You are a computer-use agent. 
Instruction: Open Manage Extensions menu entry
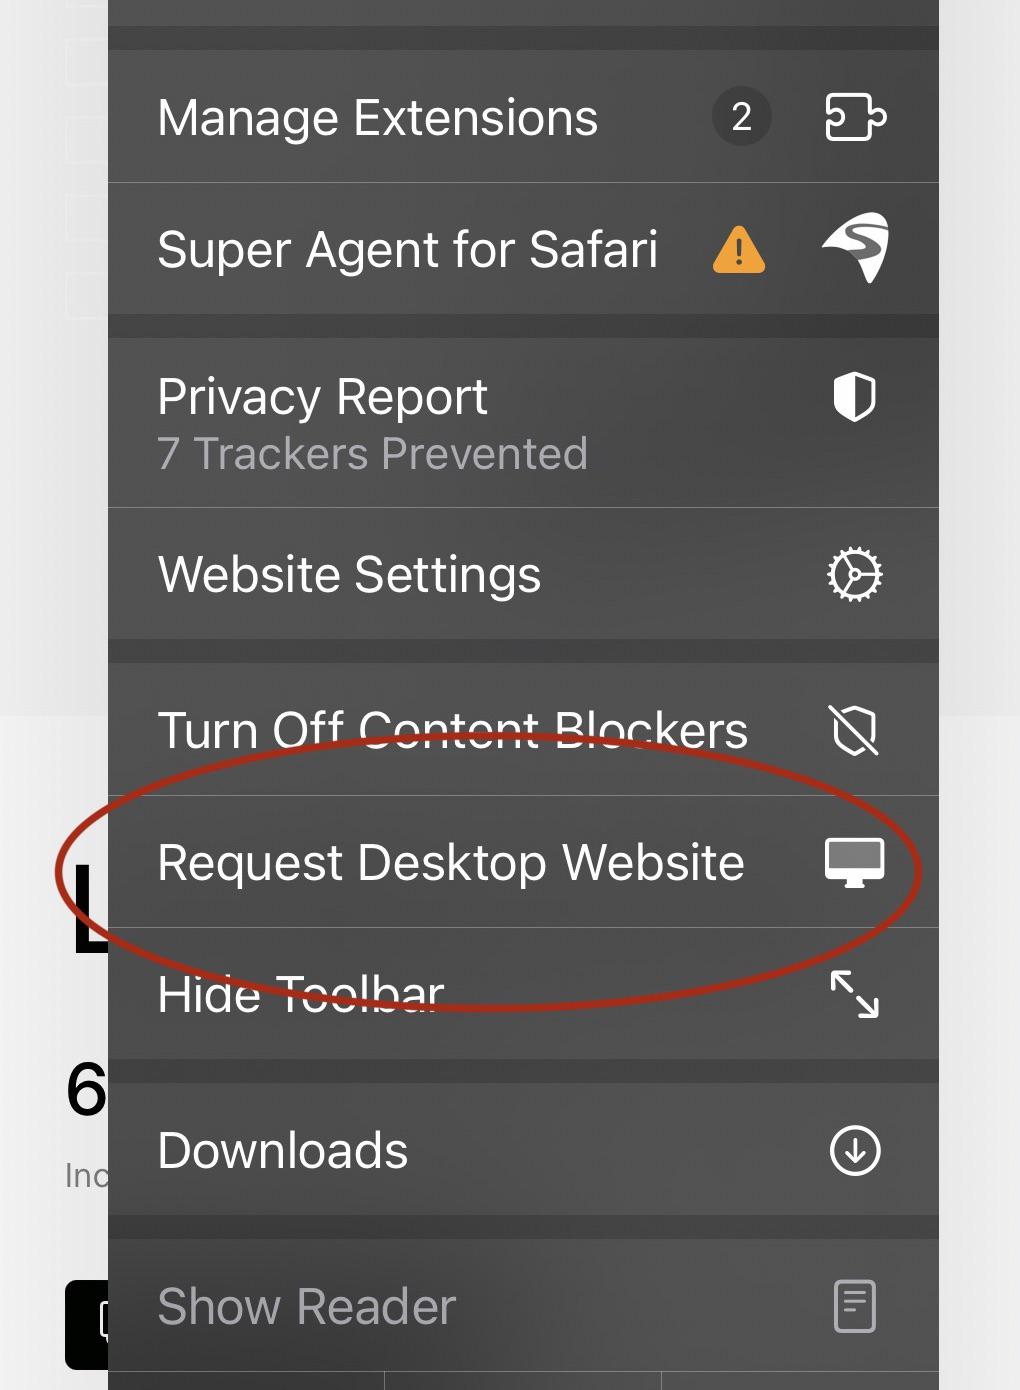[523, 117]
